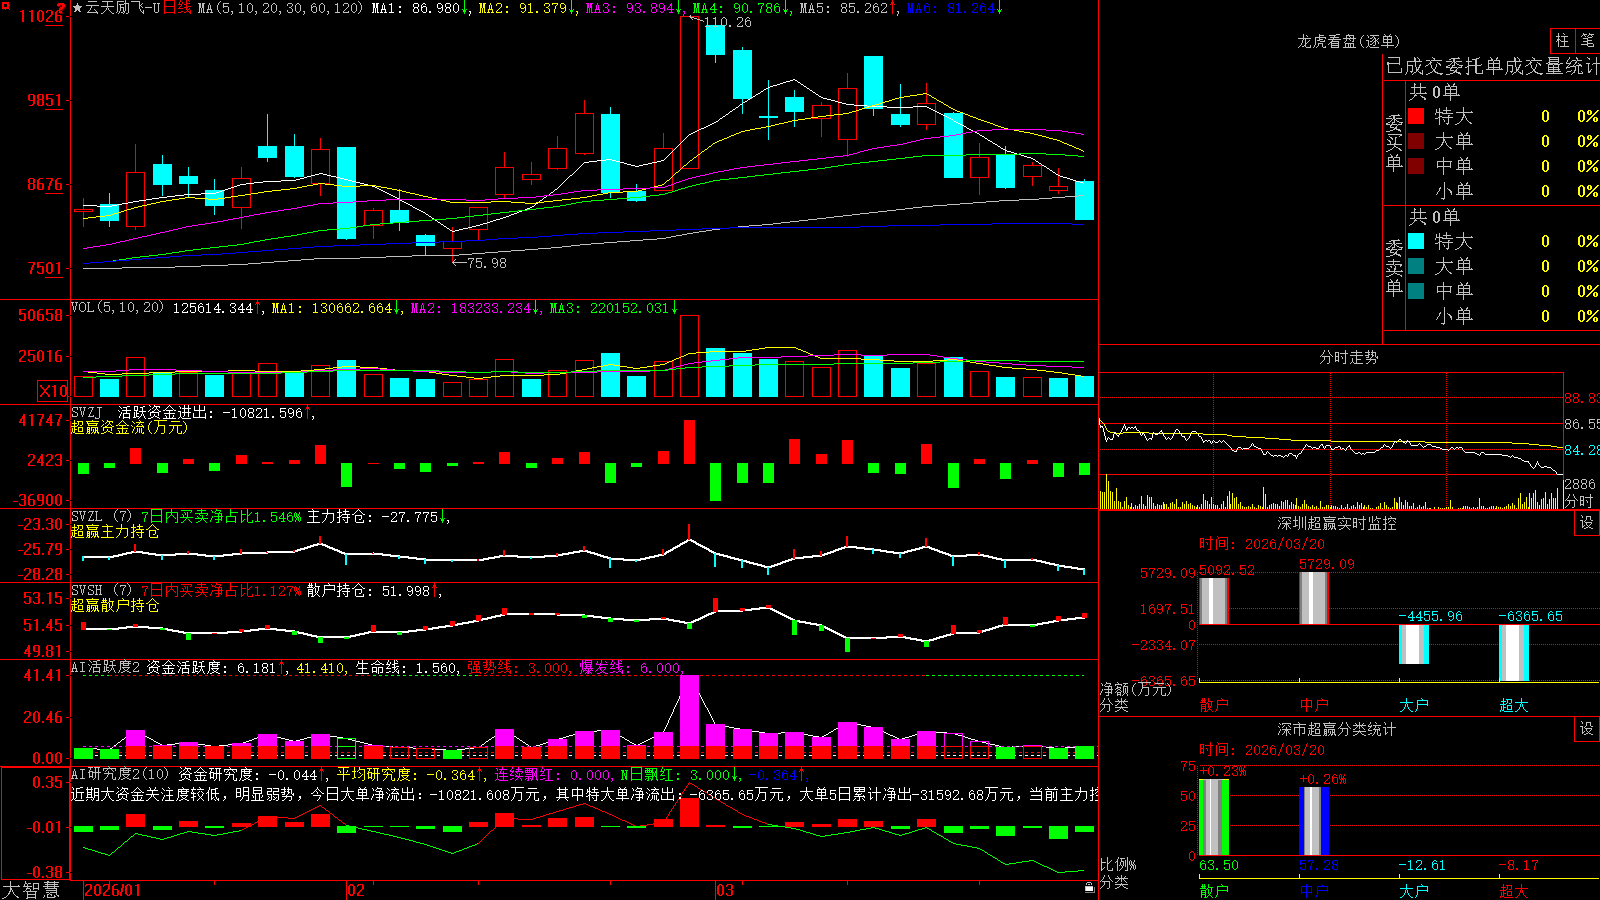Viewport: 1600px width, 900px height.
Task: Click the AI研究度2(10) indicator name
Action: [x=120, y=774]
